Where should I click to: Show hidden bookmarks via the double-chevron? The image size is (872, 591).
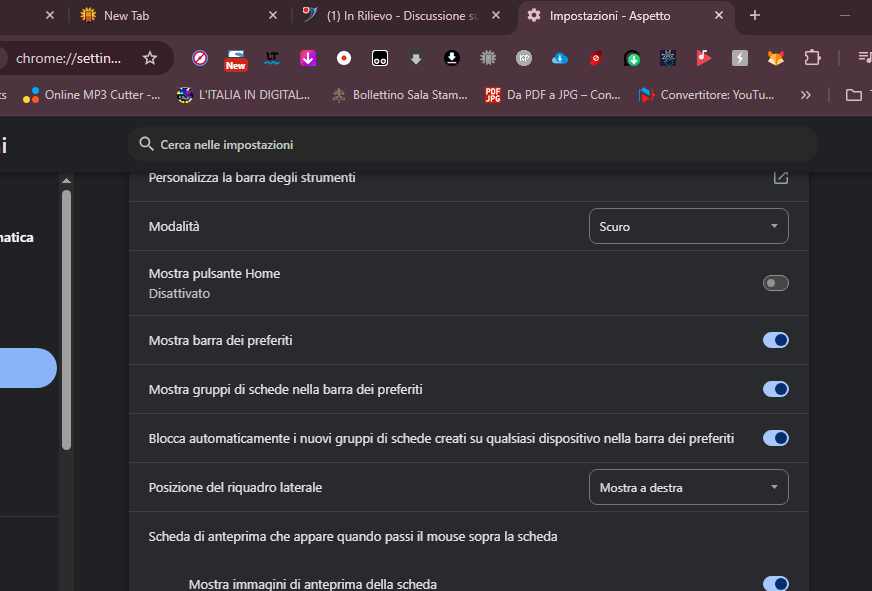pyautogui.click(x=805, y=95)
